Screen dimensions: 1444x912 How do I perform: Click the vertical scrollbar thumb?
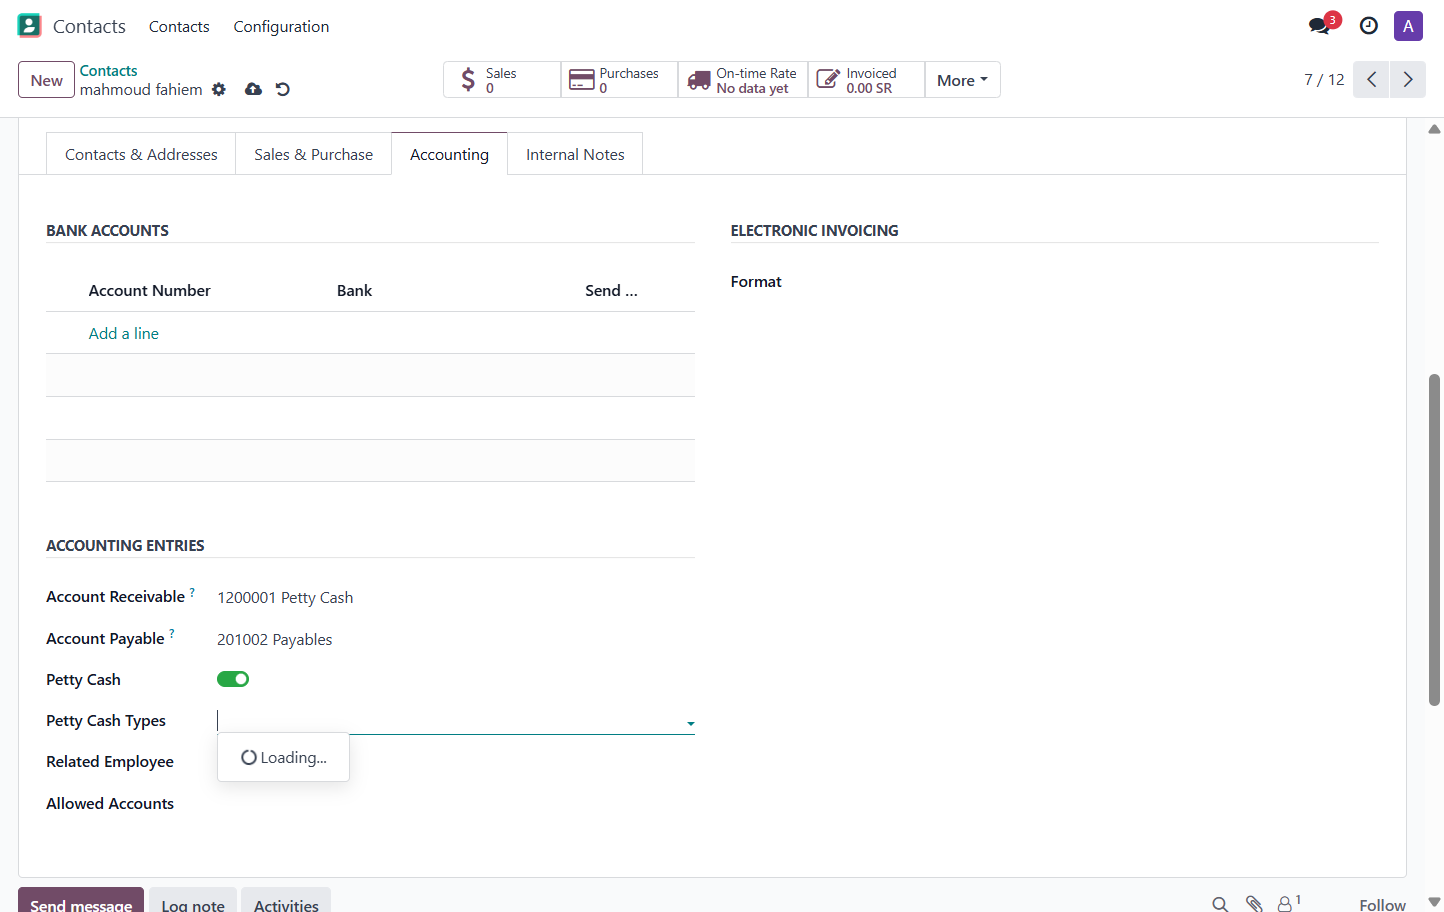pos(1434,540)
